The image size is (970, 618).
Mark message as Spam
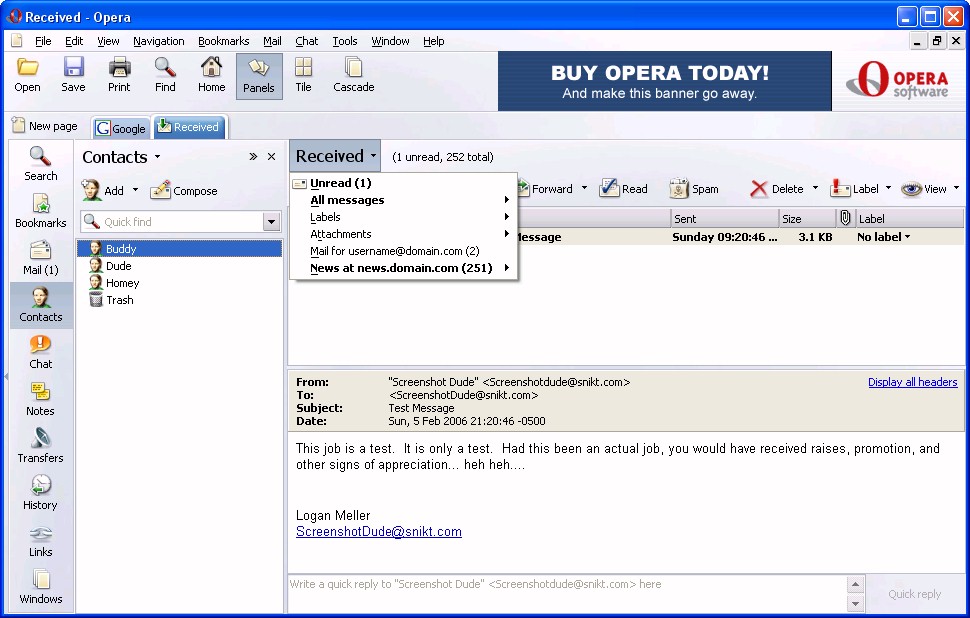tap(694, 189)
